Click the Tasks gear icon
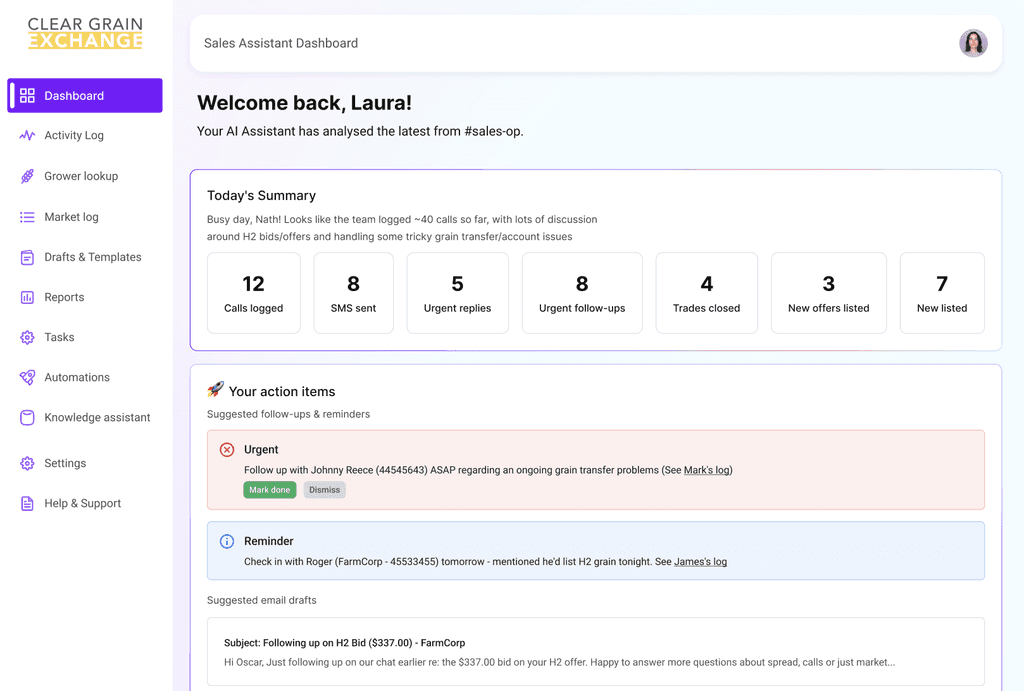This screenshot has width=1024, height=691. pyautogui.click(x=27, y=337)
